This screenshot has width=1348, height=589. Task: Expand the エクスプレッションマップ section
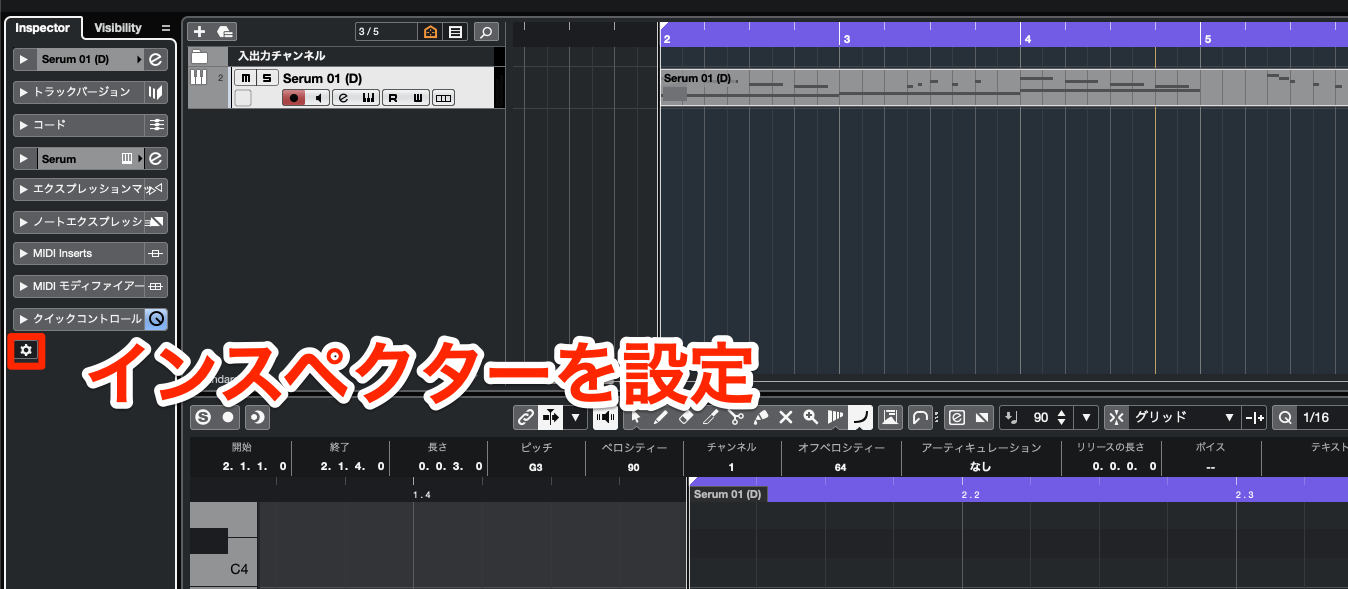click(25, 188)
